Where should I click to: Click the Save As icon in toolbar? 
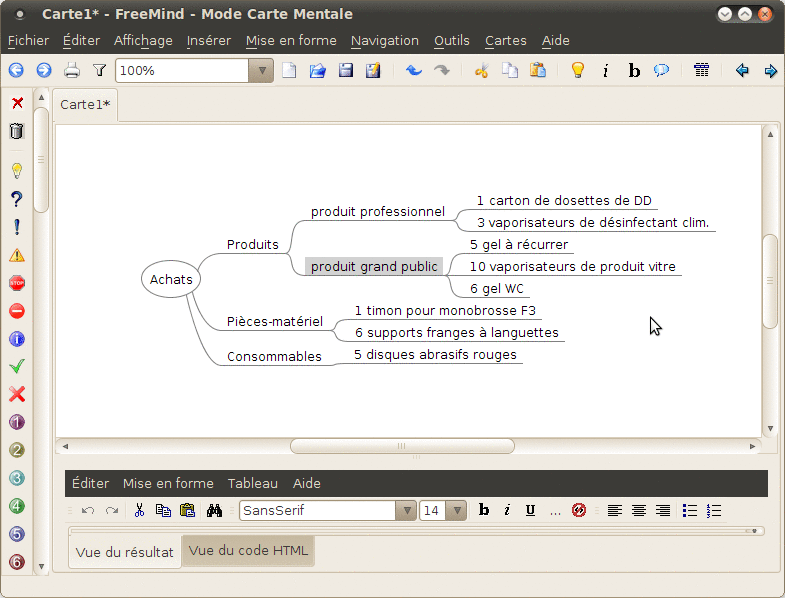click(x=373, y=70)
